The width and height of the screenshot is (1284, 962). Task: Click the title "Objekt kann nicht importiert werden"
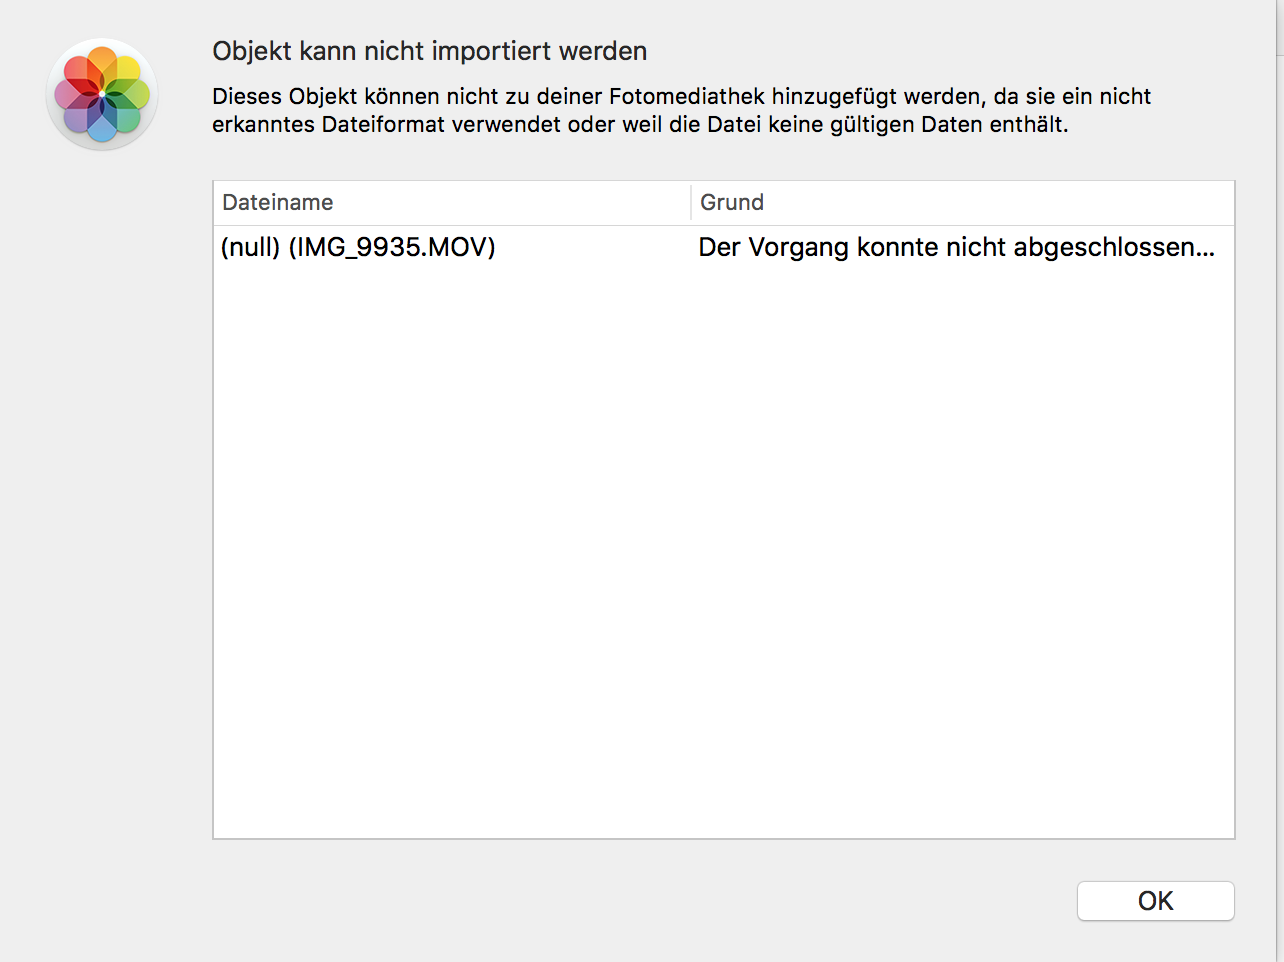coord(429,51)
